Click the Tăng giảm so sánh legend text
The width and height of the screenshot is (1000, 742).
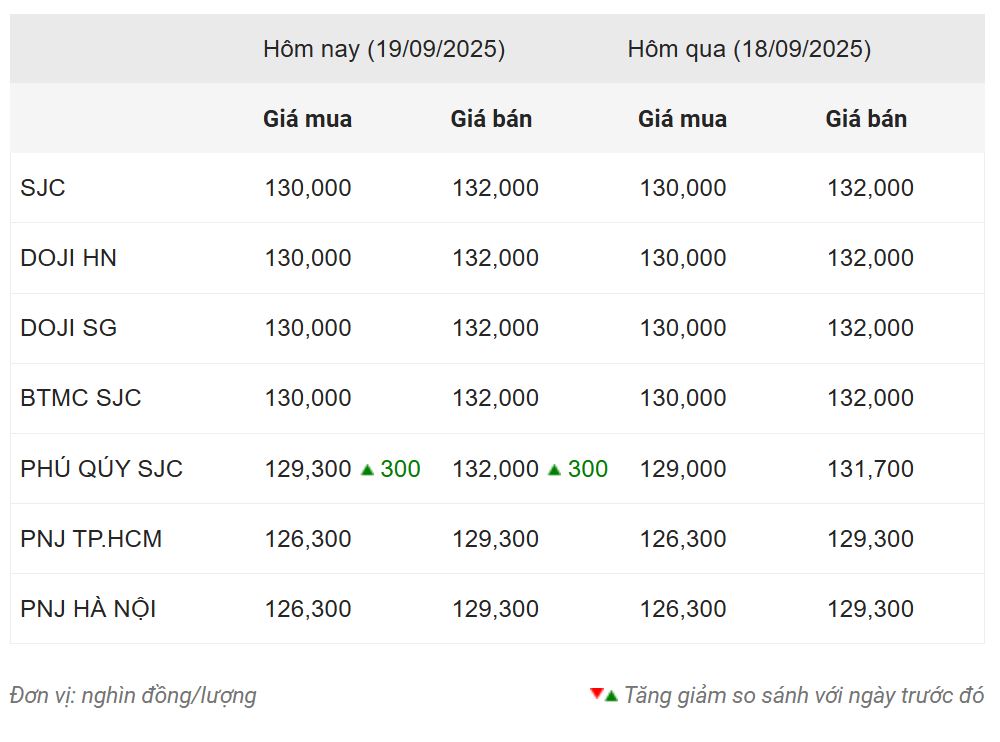pos(804,695)
